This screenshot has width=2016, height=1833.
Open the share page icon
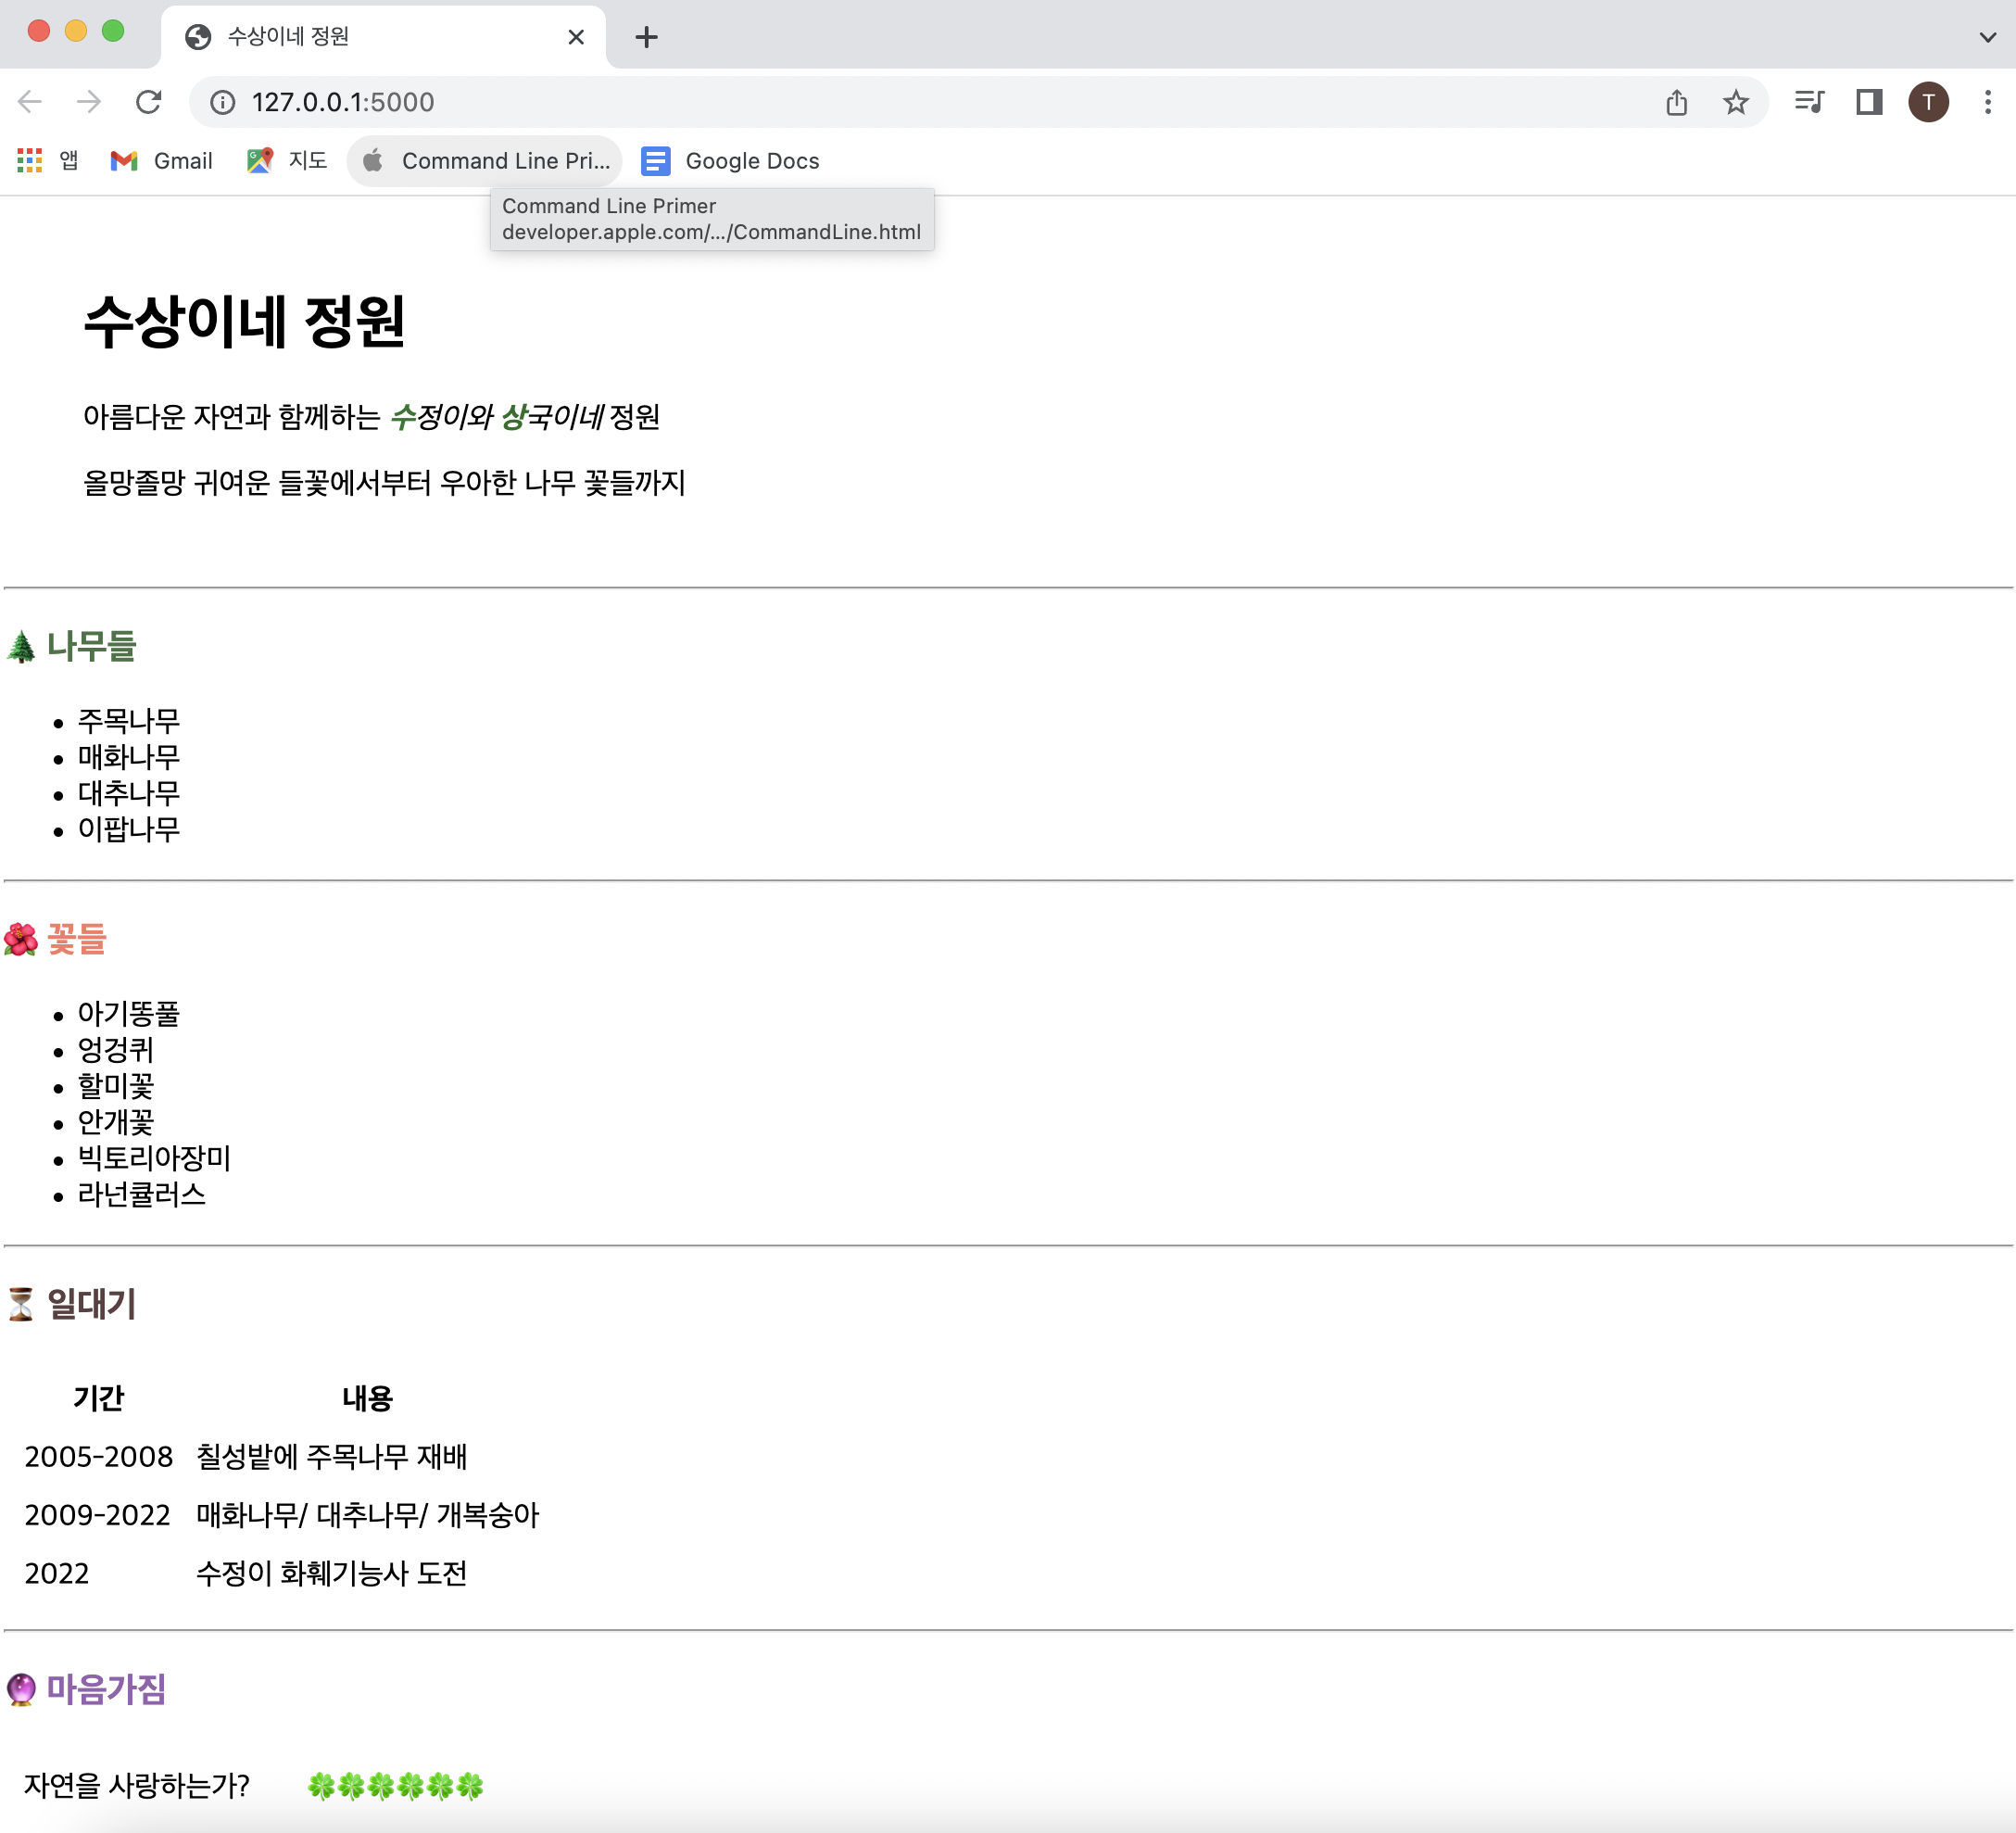(1677, 102)
